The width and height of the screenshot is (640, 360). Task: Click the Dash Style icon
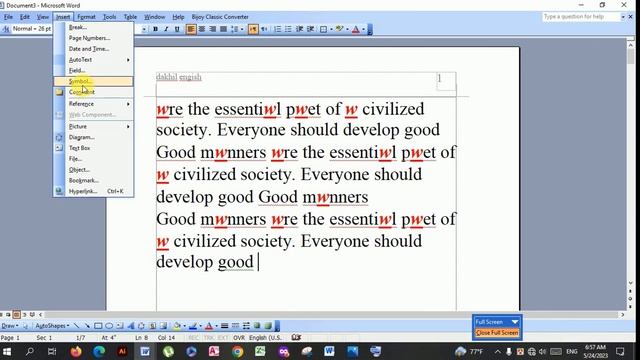(236, 326)
